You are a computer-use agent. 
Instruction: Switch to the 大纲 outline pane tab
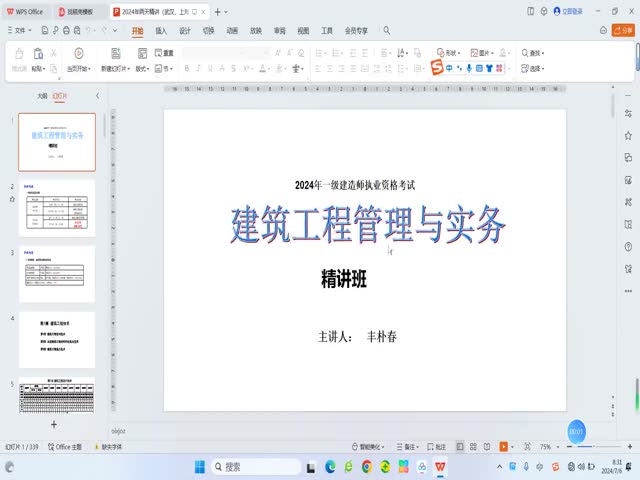click(42, 96)
